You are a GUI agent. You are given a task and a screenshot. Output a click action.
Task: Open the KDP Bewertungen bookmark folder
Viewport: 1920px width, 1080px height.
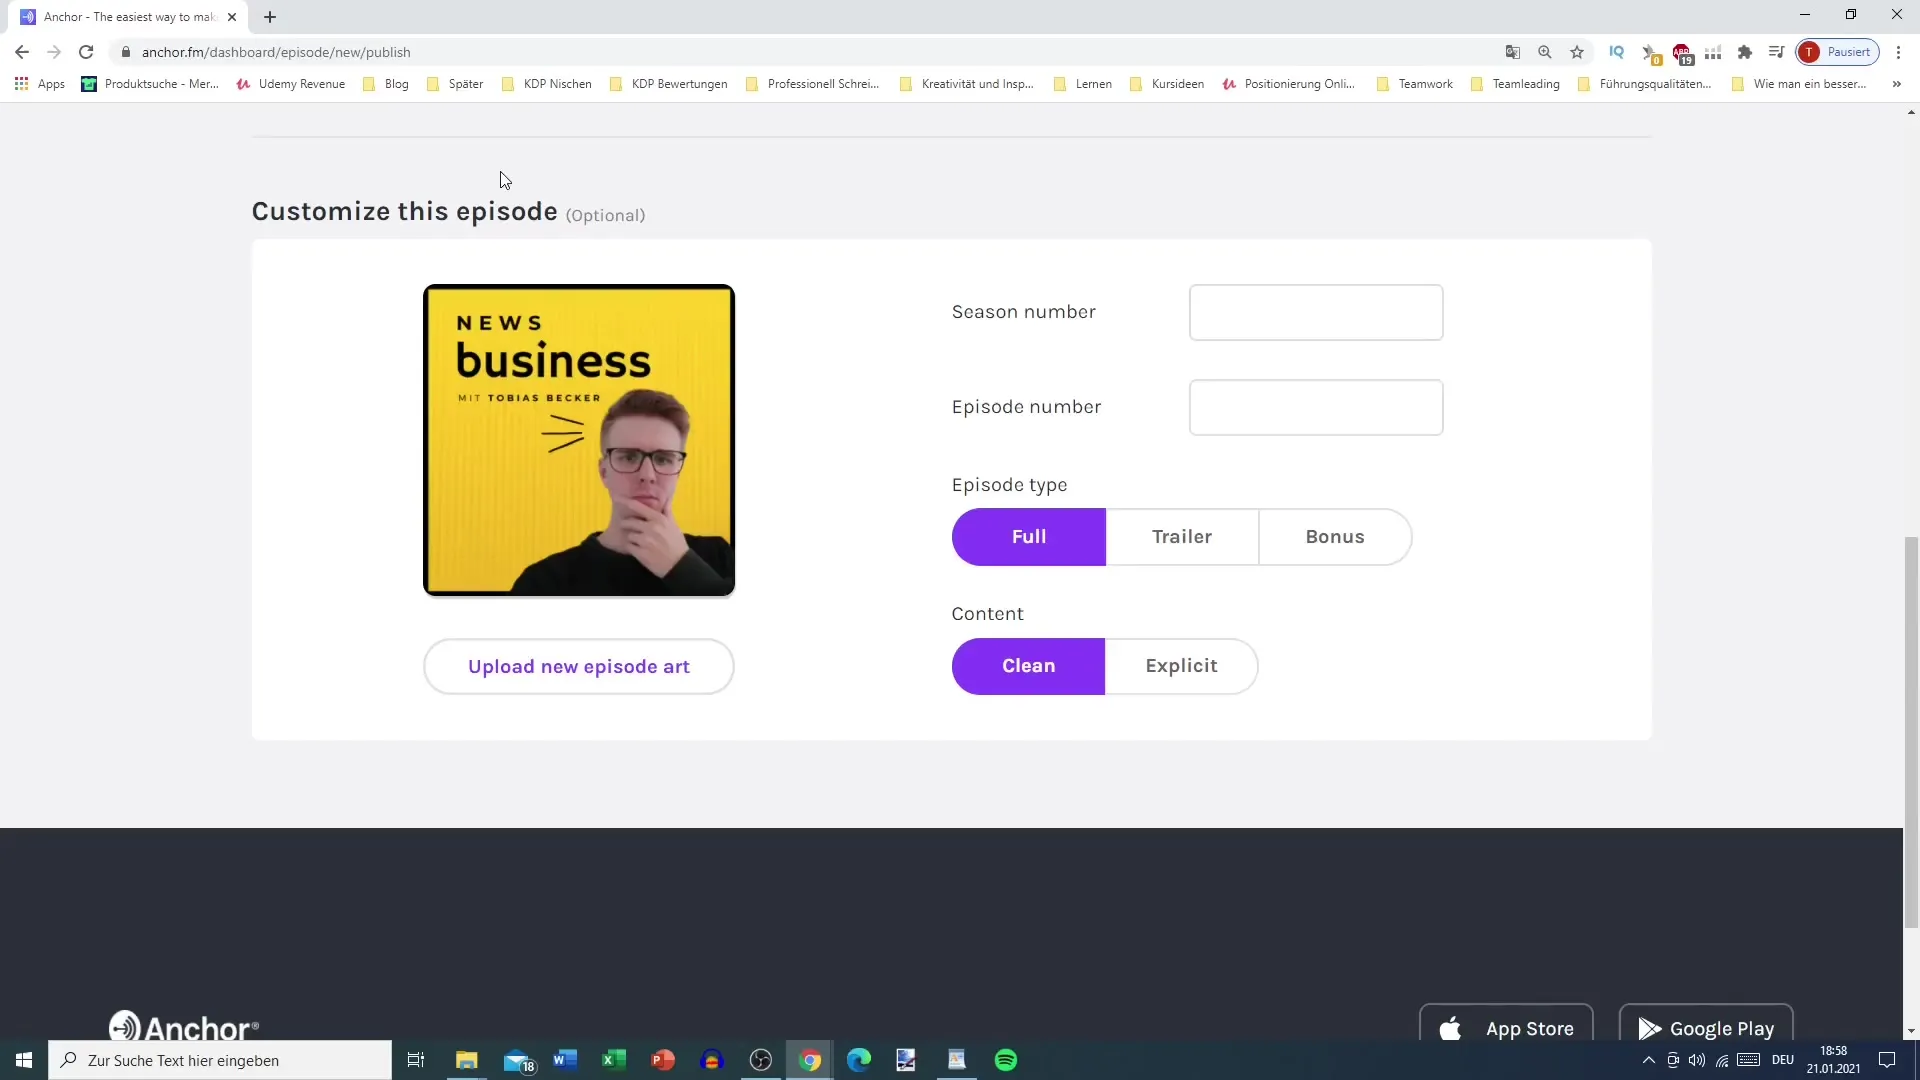coord(669,84)
